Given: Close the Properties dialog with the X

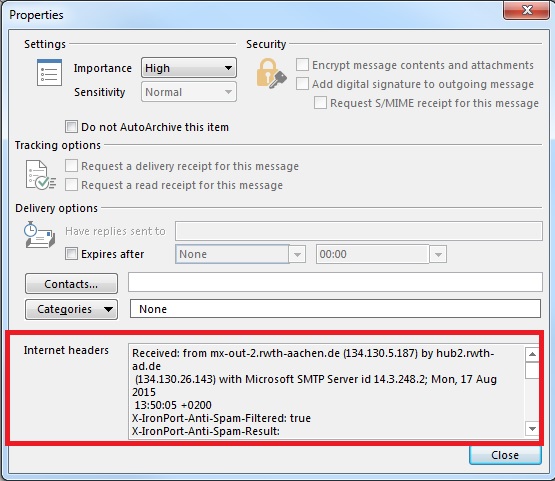Looking at the screenshot, I should tap(527, 10).
